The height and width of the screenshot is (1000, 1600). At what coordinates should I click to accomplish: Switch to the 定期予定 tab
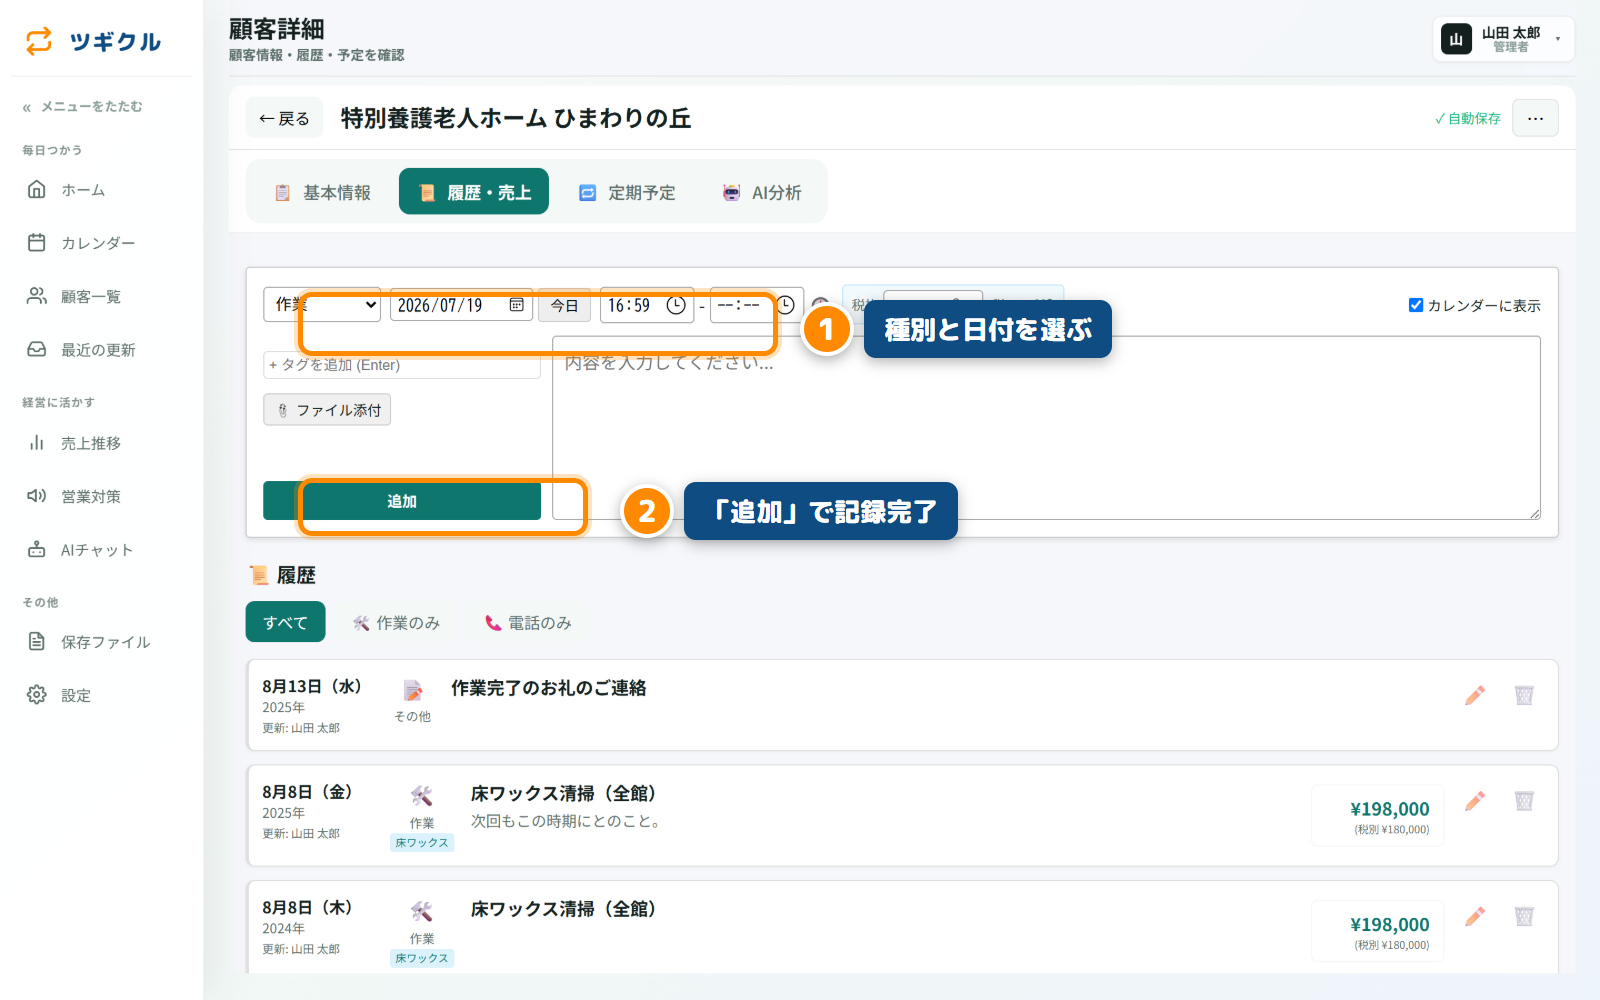[627, 192]
